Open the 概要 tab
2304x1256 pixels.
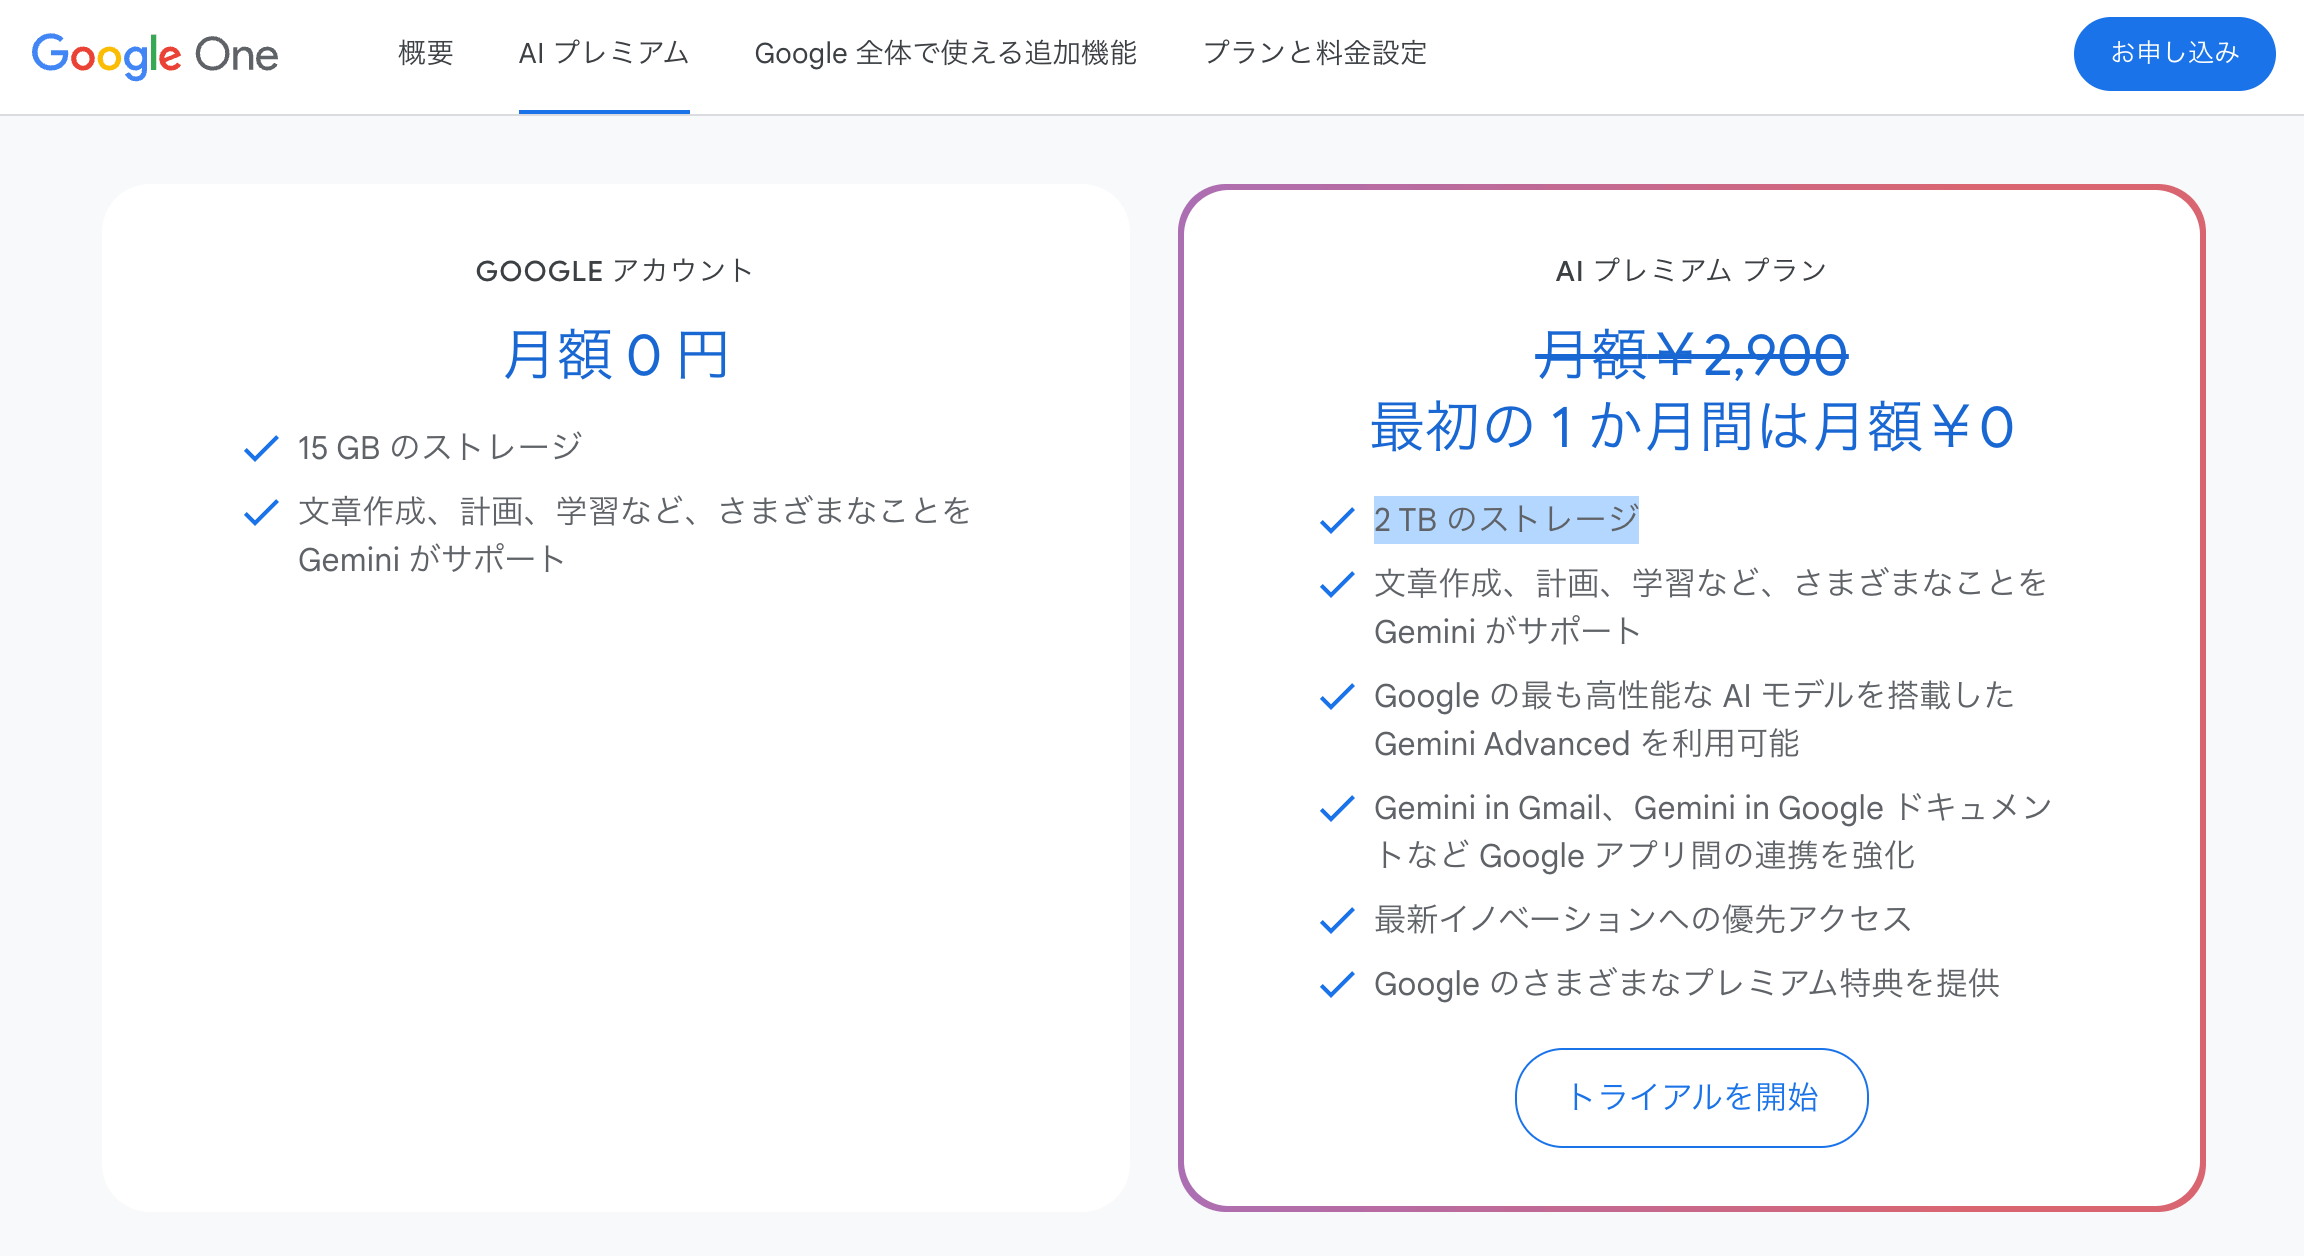point(426,53)
